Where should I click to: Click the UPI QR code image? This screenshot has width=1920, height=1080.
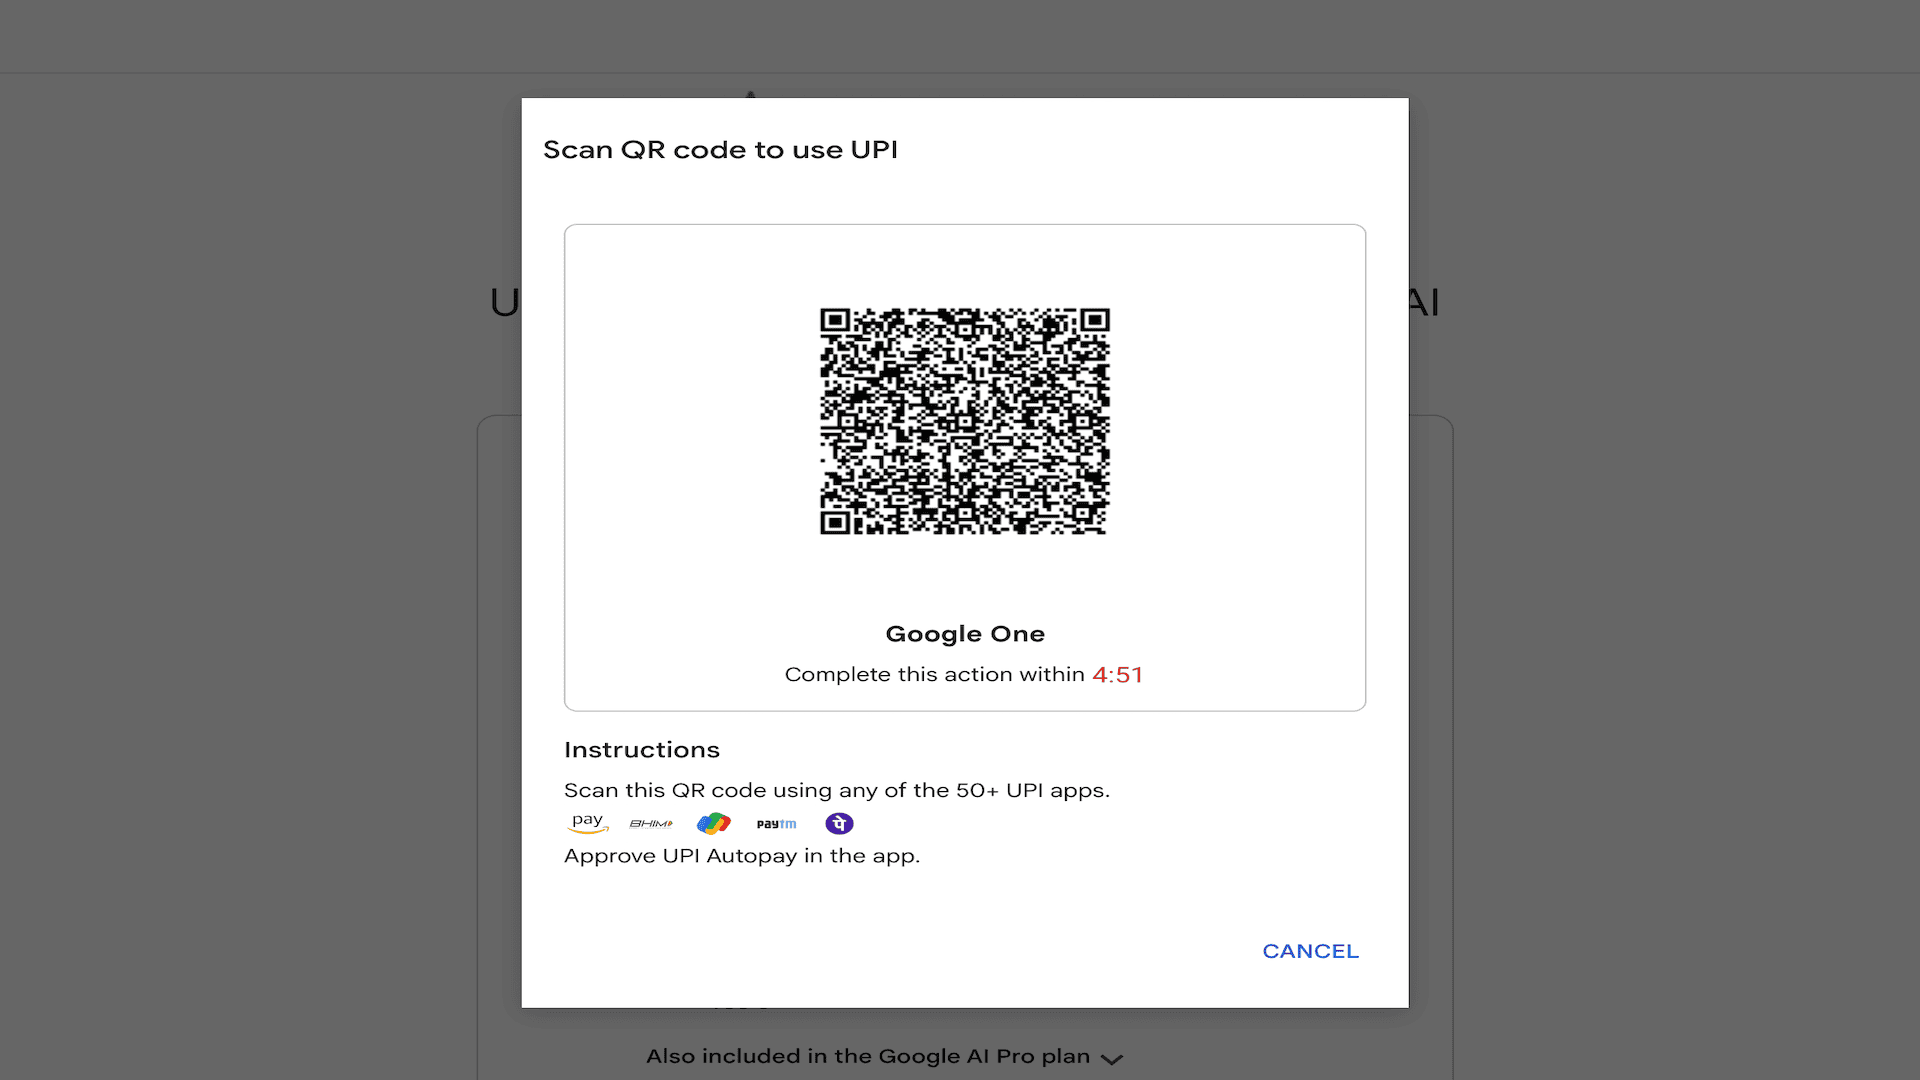click(x=965, y=421)
